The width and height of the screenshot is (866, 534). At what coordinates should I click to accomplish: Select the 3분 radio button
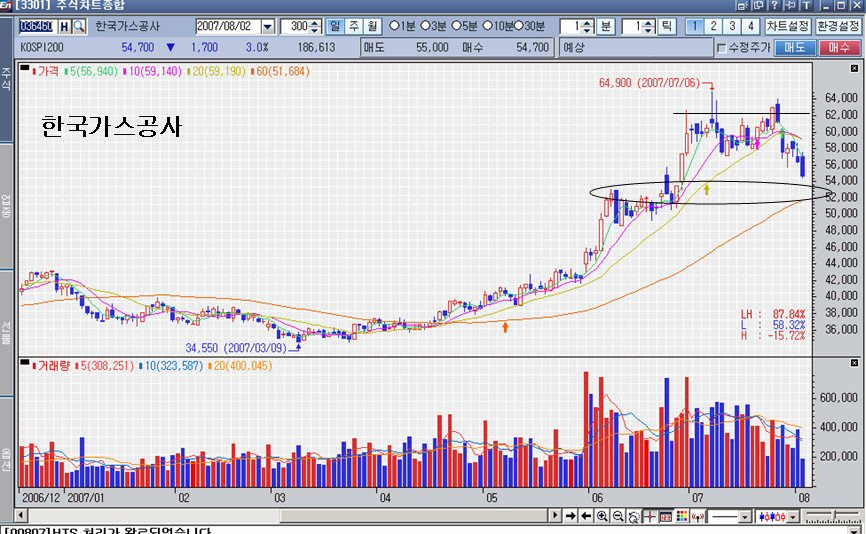[425, 26]
